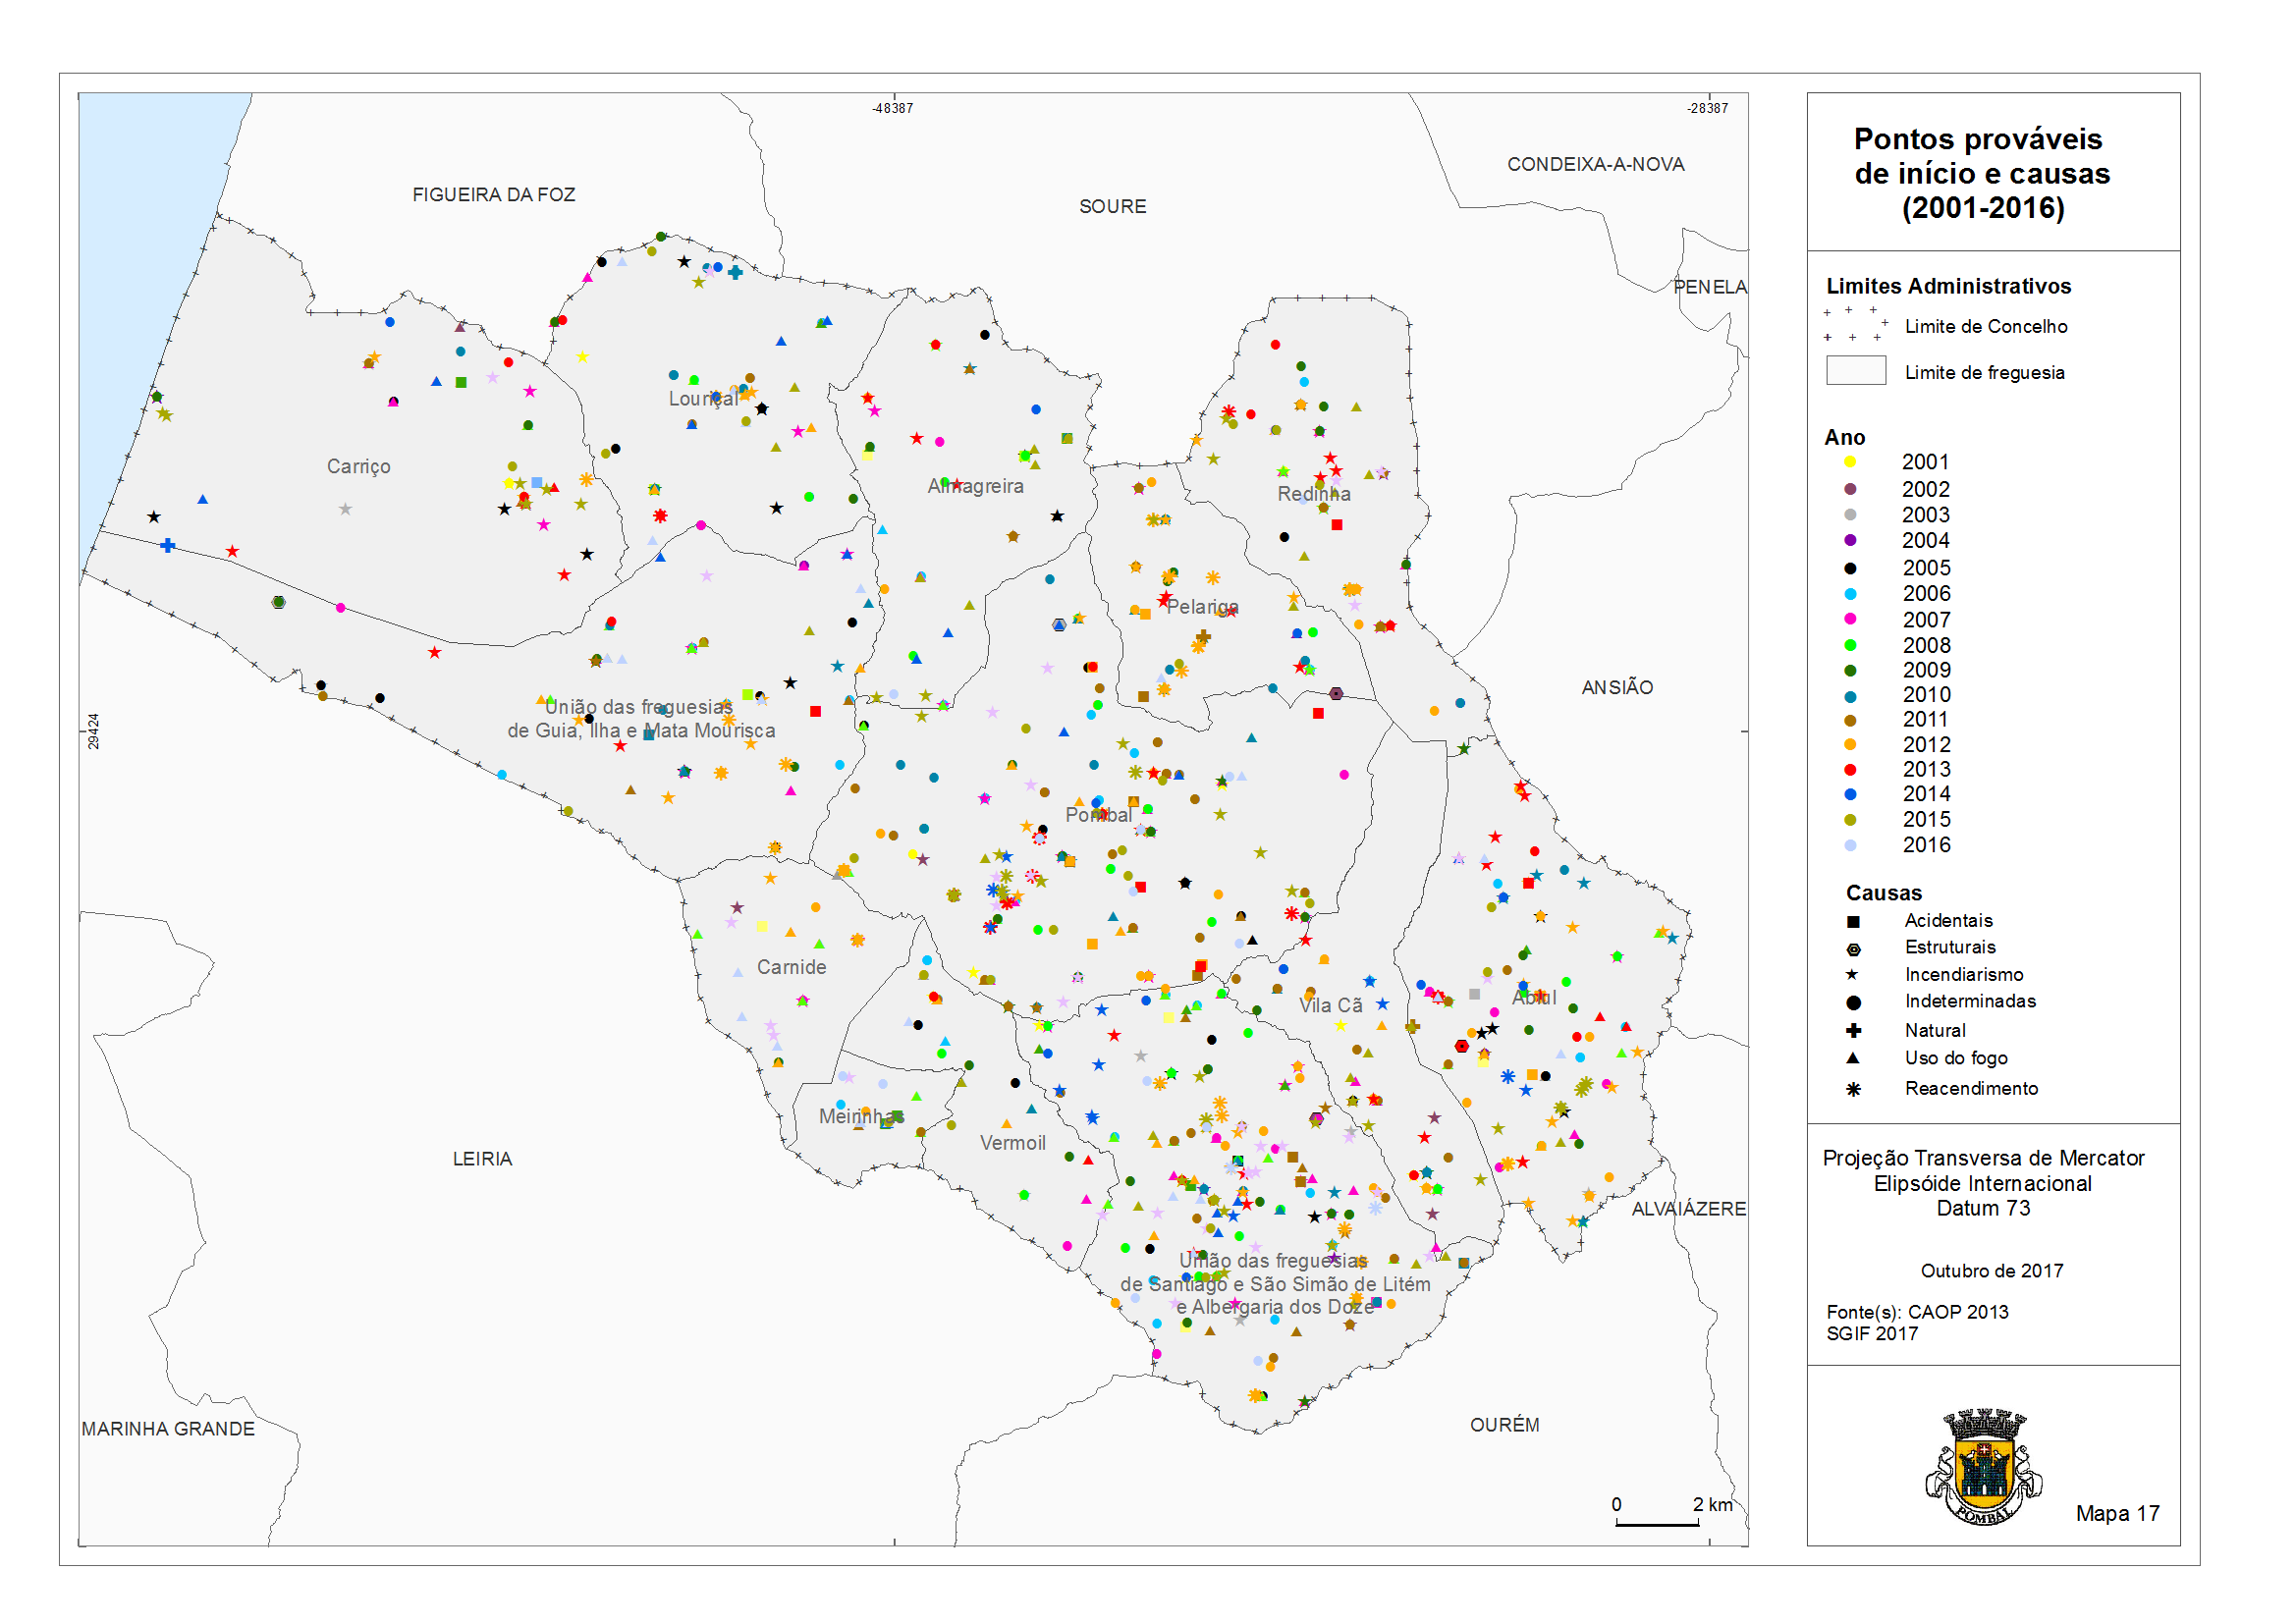Viewport: 2296px width, 1624px height.
Task: Click the Natural cross legend symbol
Action: pyautogui.click(x=1853, y=1031)
